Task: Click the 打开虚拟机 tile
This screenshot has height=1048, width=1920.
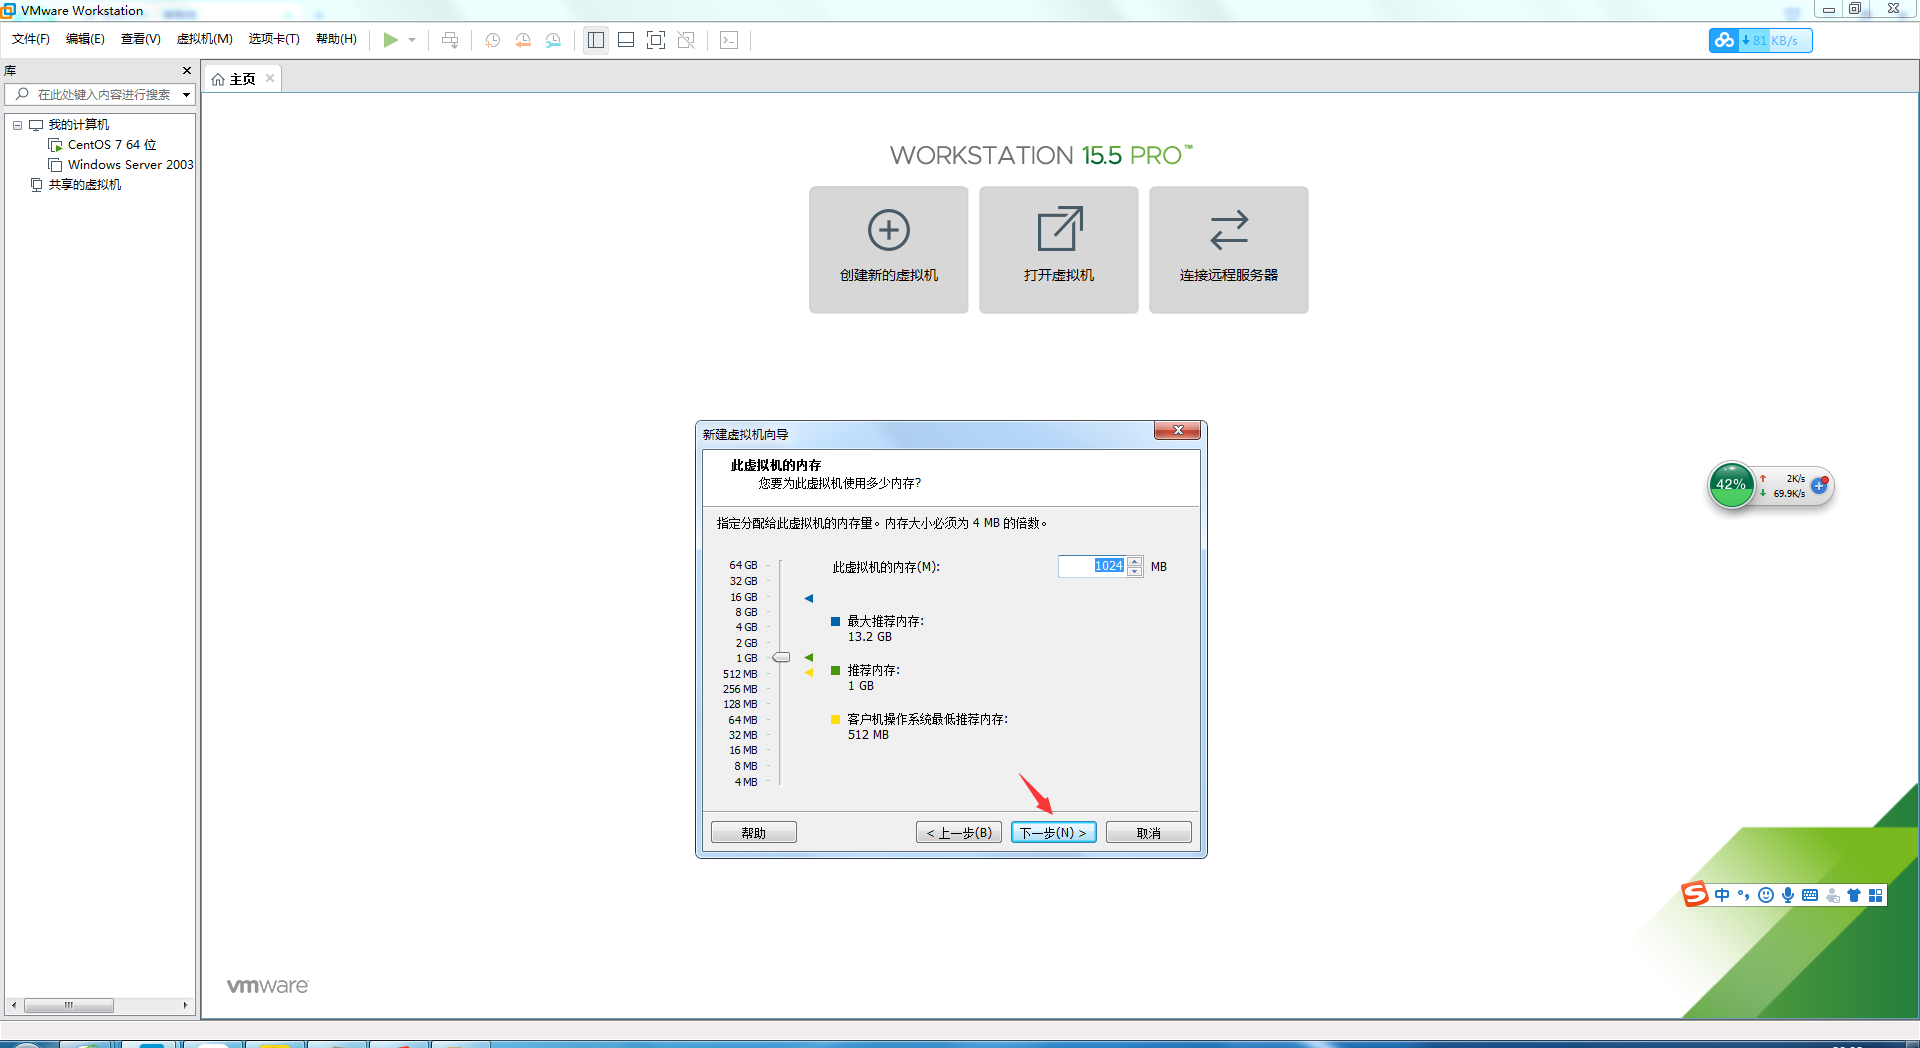Action: [1059, 250]
